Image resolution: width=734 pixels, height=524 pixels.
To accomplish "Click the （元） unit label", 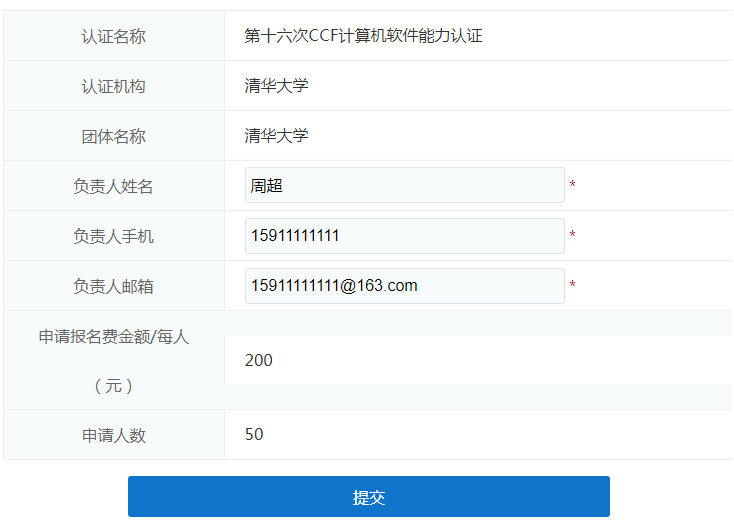I will (x=114, y=386).
